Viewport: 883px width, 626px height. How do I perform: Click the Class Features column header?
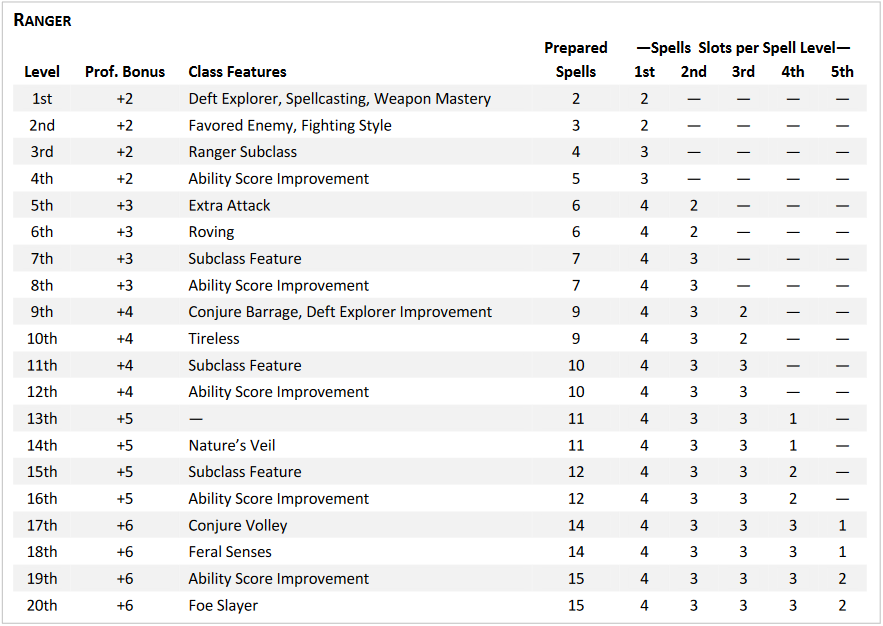tap(237, 72)
